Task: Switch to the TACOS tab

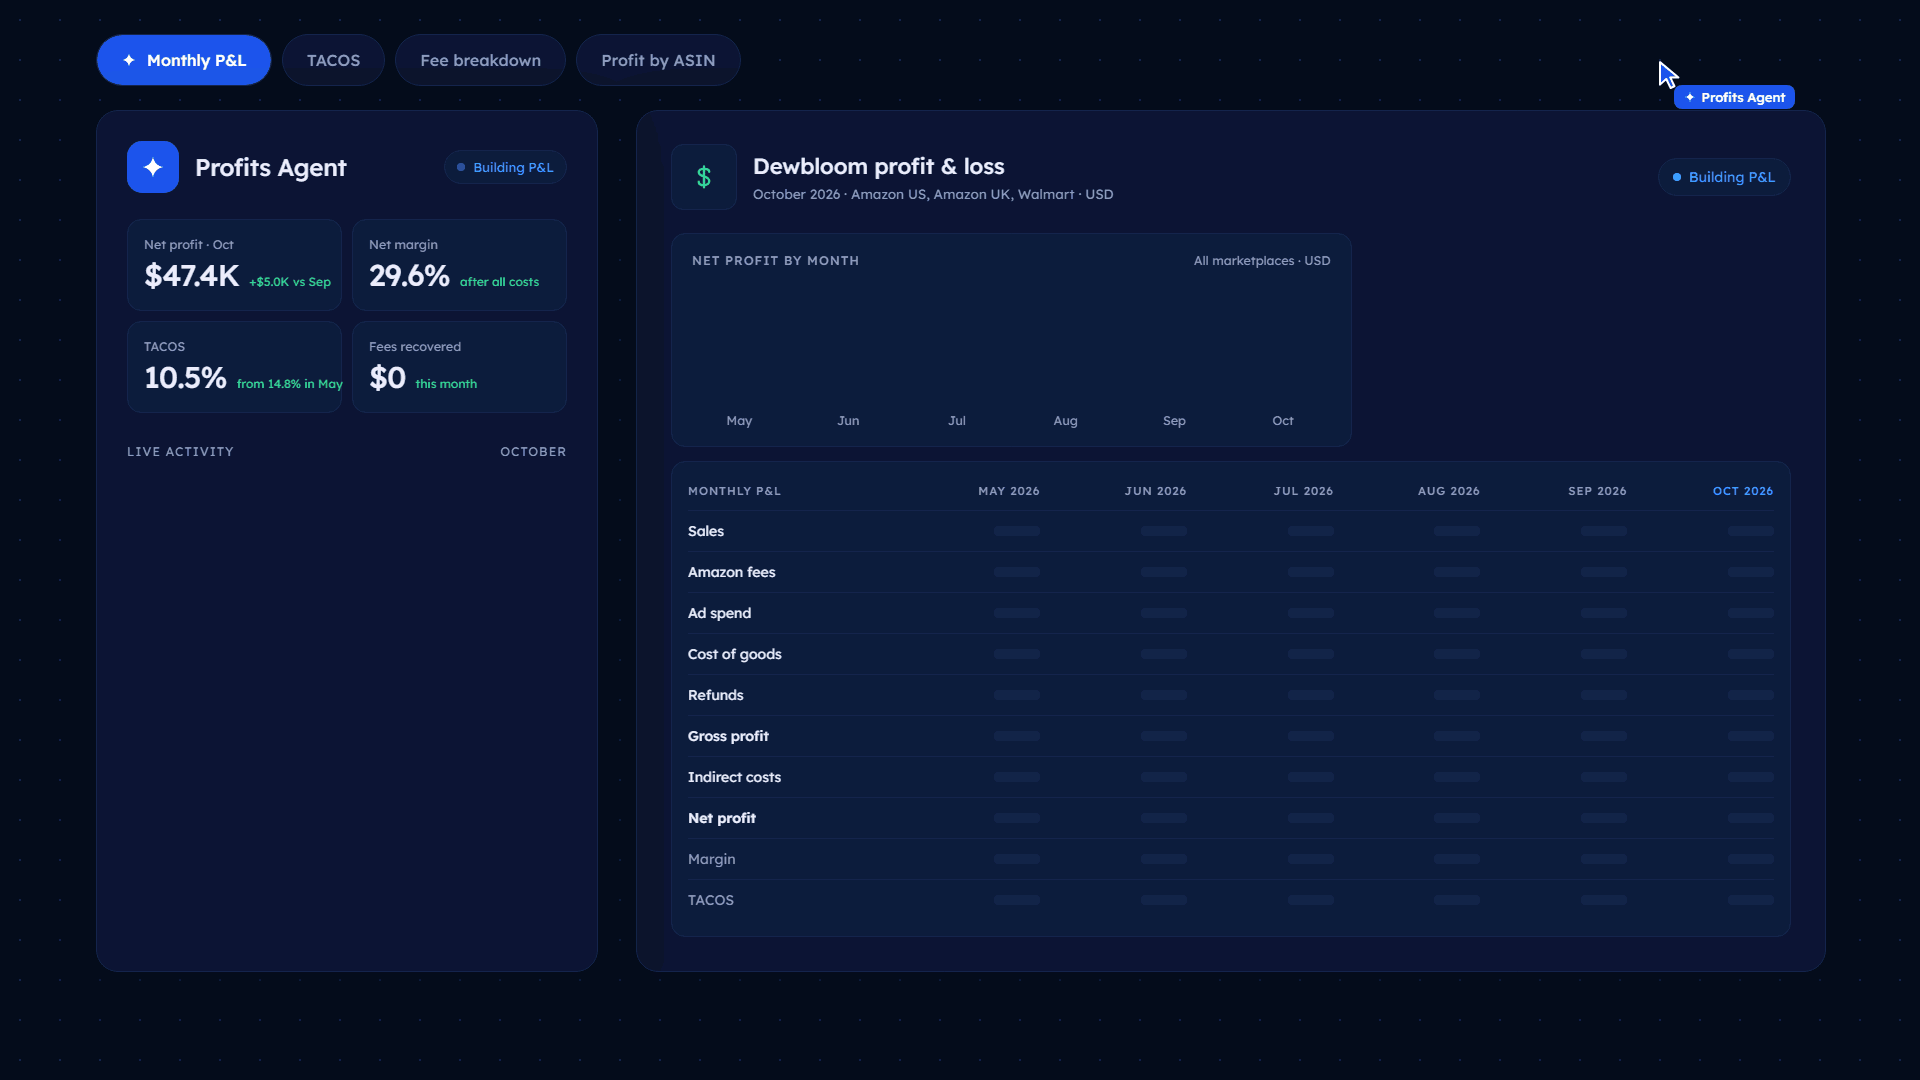Action: pos(333,60)
